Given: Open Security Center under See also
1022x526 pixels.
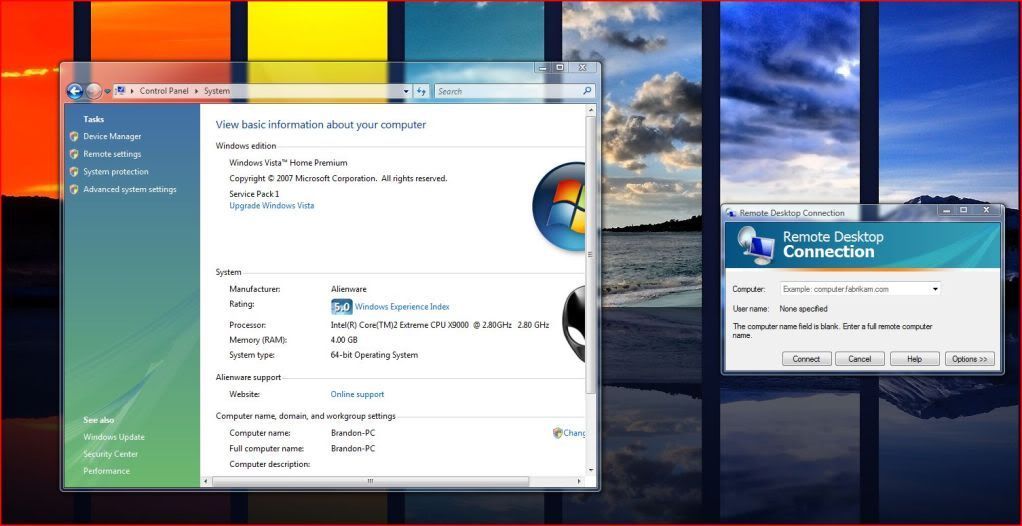Looking at the screenshot, I should [111, 454].
